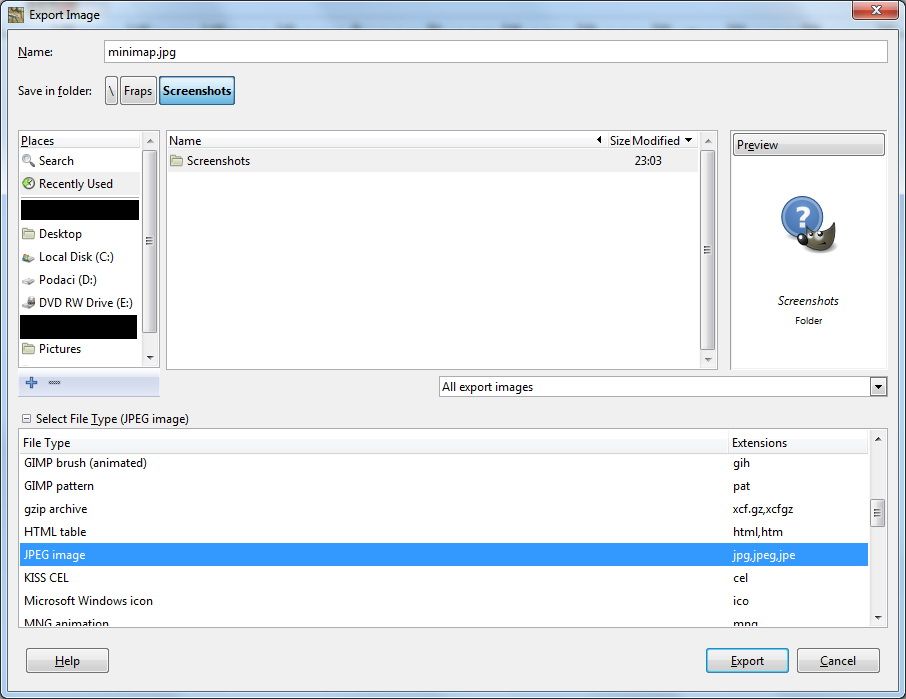This screenshot has width=906, height=699.
Task: Sort files by the Modified column
Action: pyautogui.click(x=656, y=141)
